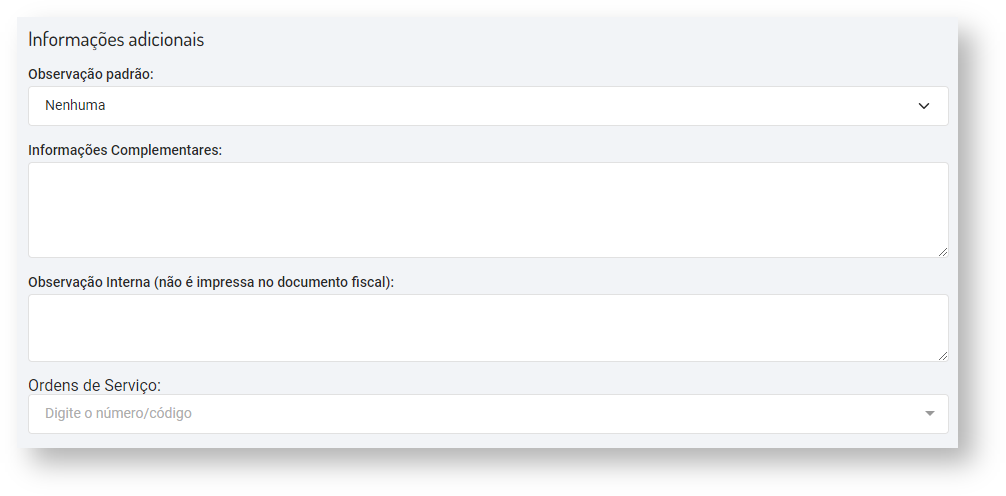The height and width of the screenshot is (496, 1006).
Task: Click the caret arrow in Ordens de Serviço field
Action: (x=929, y=413)
